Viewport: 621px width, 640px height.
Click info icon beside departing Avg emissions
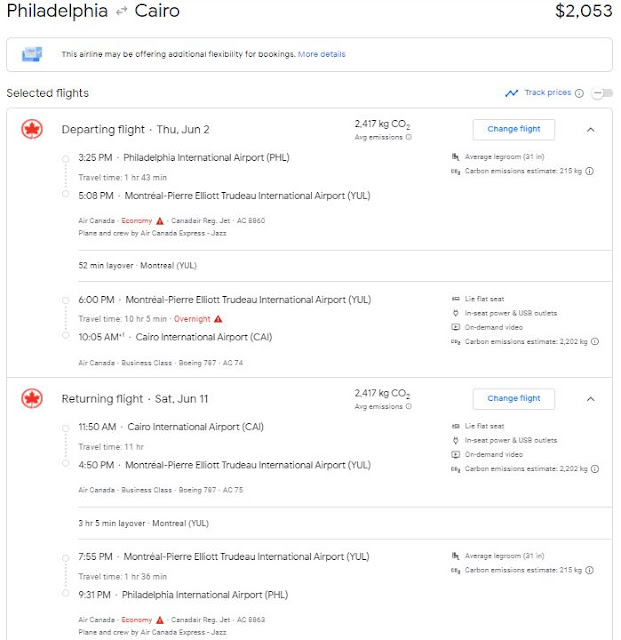[408, 137]
